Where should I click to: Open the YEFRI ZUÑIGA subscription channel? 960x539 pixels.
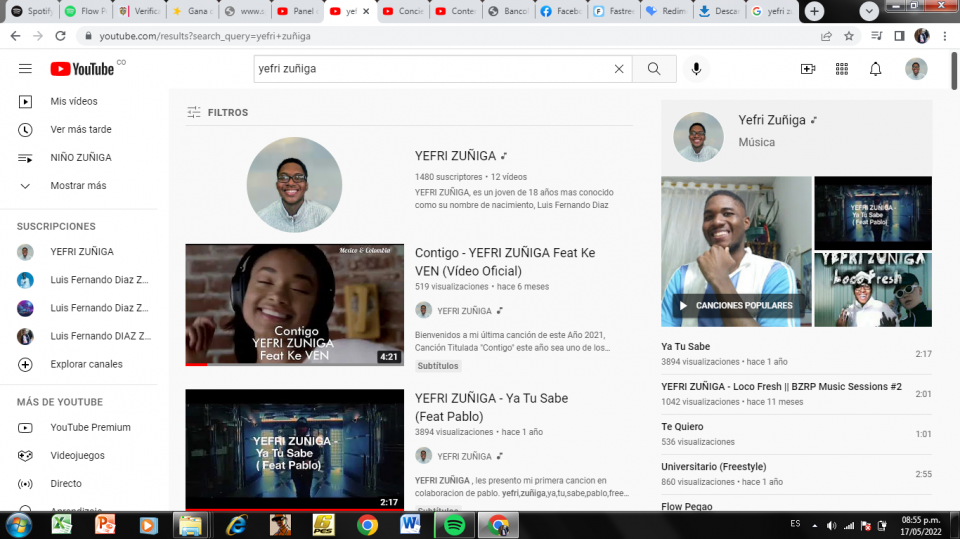point(80,252)
